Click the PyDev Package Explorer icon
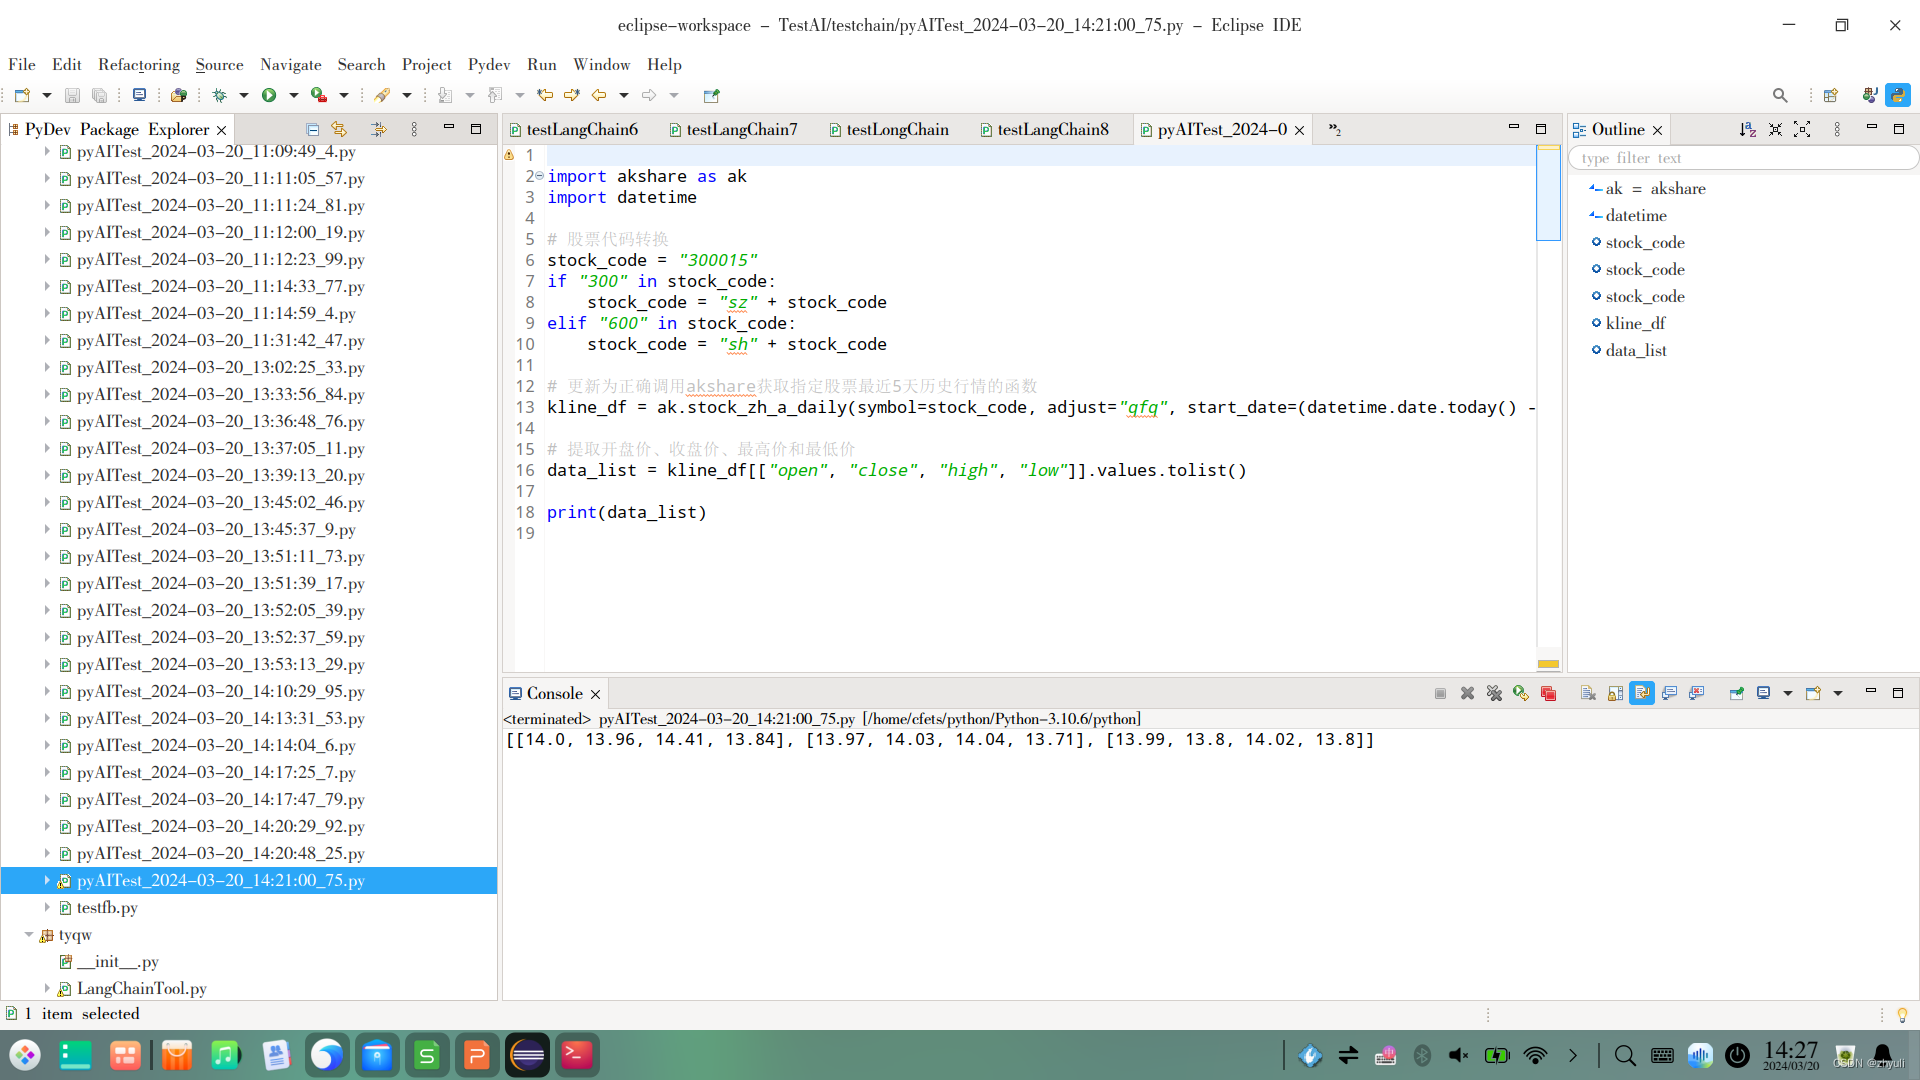Image resolution: width=1920 pixels, height=1080 pixels. click(x=13, y=128)
